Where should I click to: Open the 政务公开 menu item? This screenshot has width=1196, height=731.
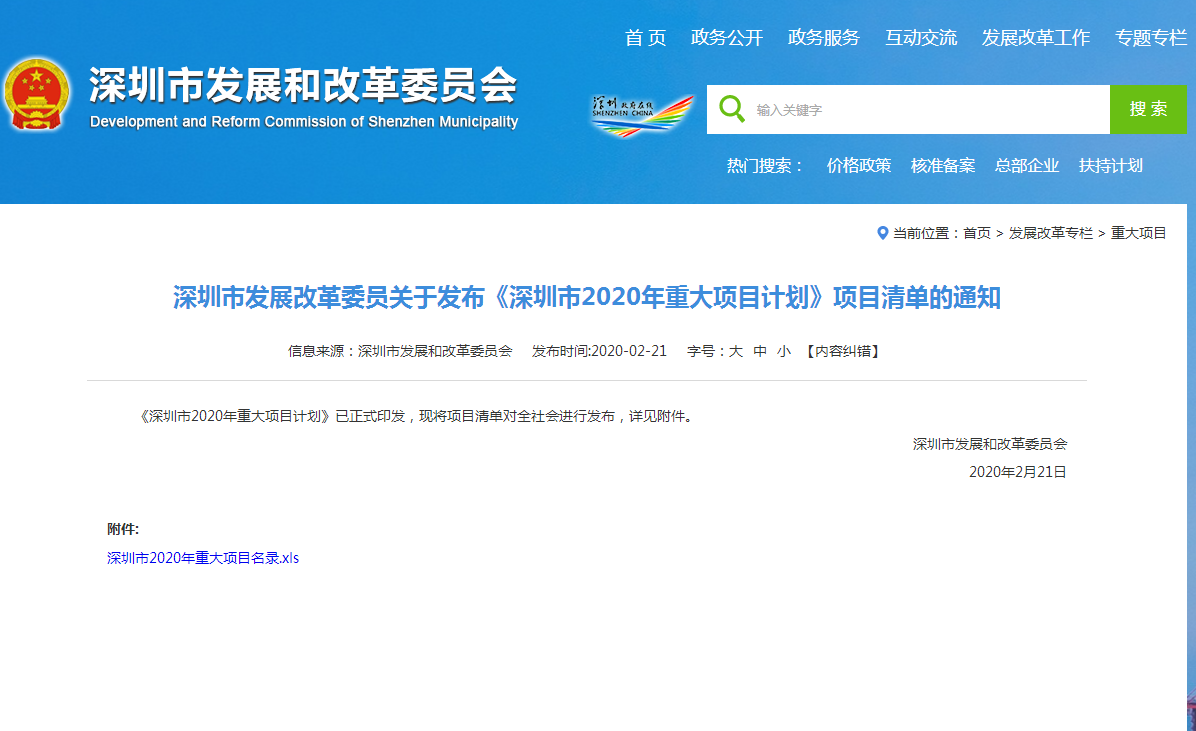pyautogui.click(x=727, y=38)
